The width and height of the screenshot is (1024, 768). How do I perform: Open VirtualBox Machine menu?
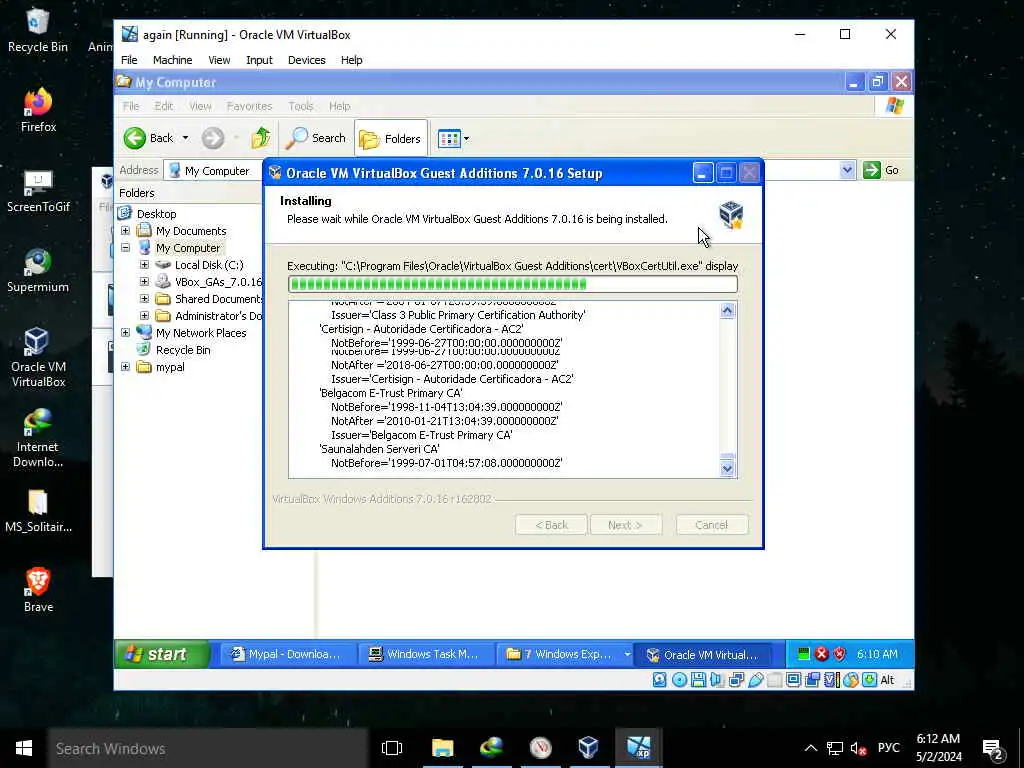coord(172,60)
